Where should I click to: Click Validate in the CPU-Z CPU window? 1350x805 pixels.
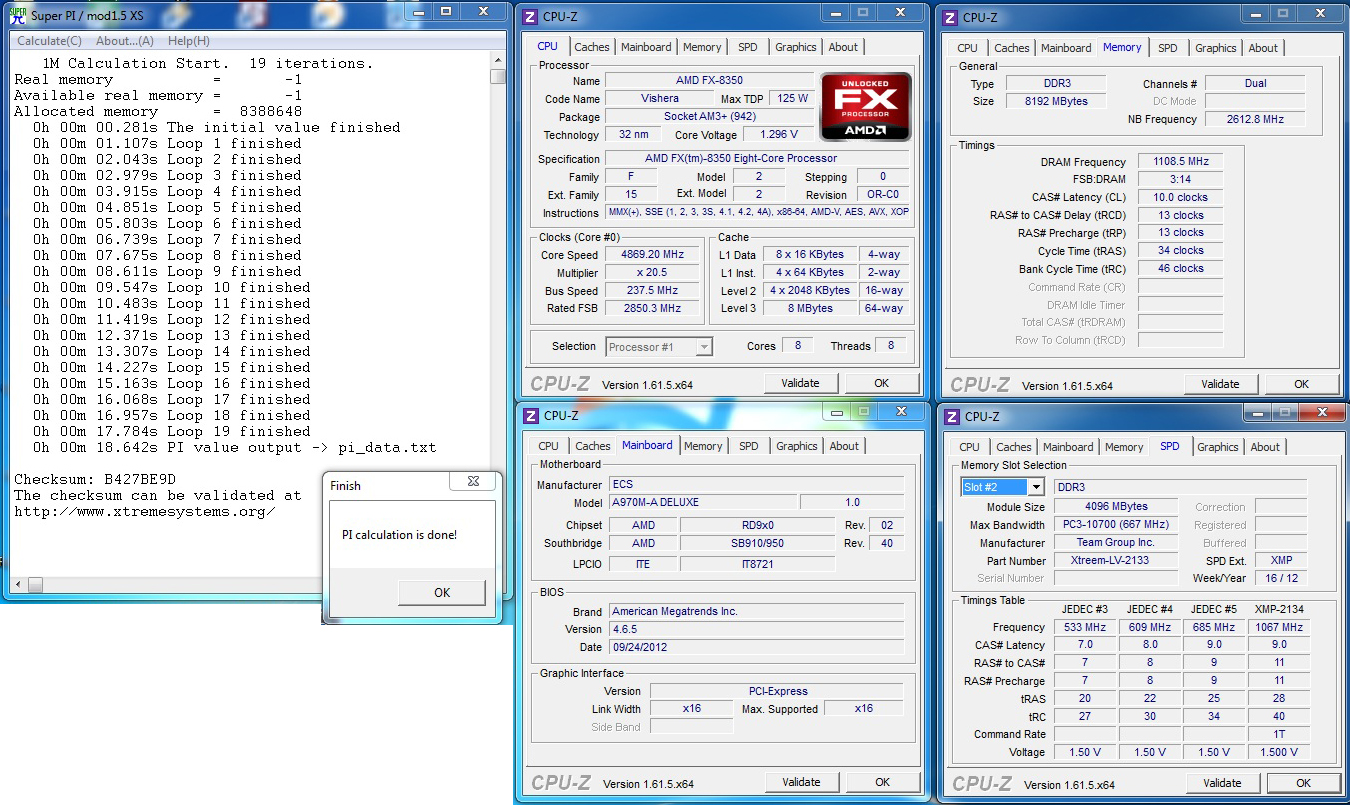(x=800, y=383)
